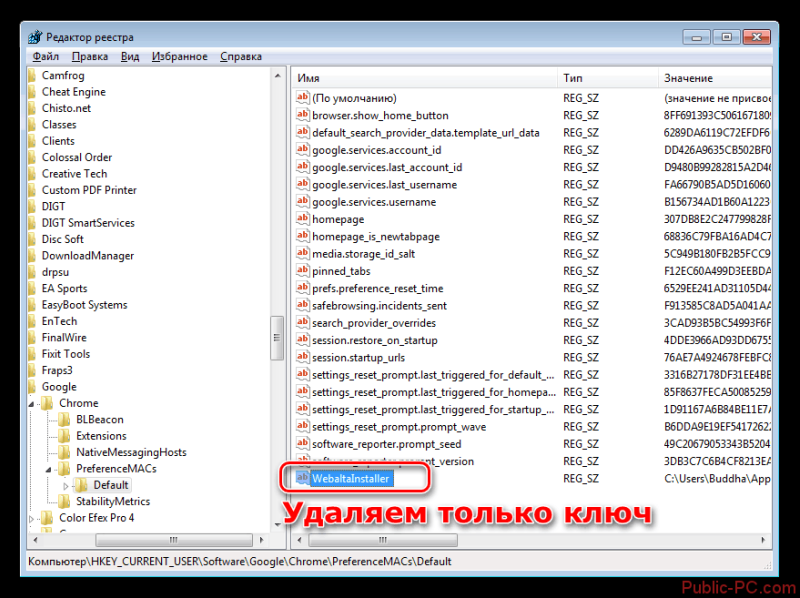Select the settings_reset_prompt.last_triggered_for_homepa... value
The image size is (800, 598).
pyautogui.click(x=434, y=392)
